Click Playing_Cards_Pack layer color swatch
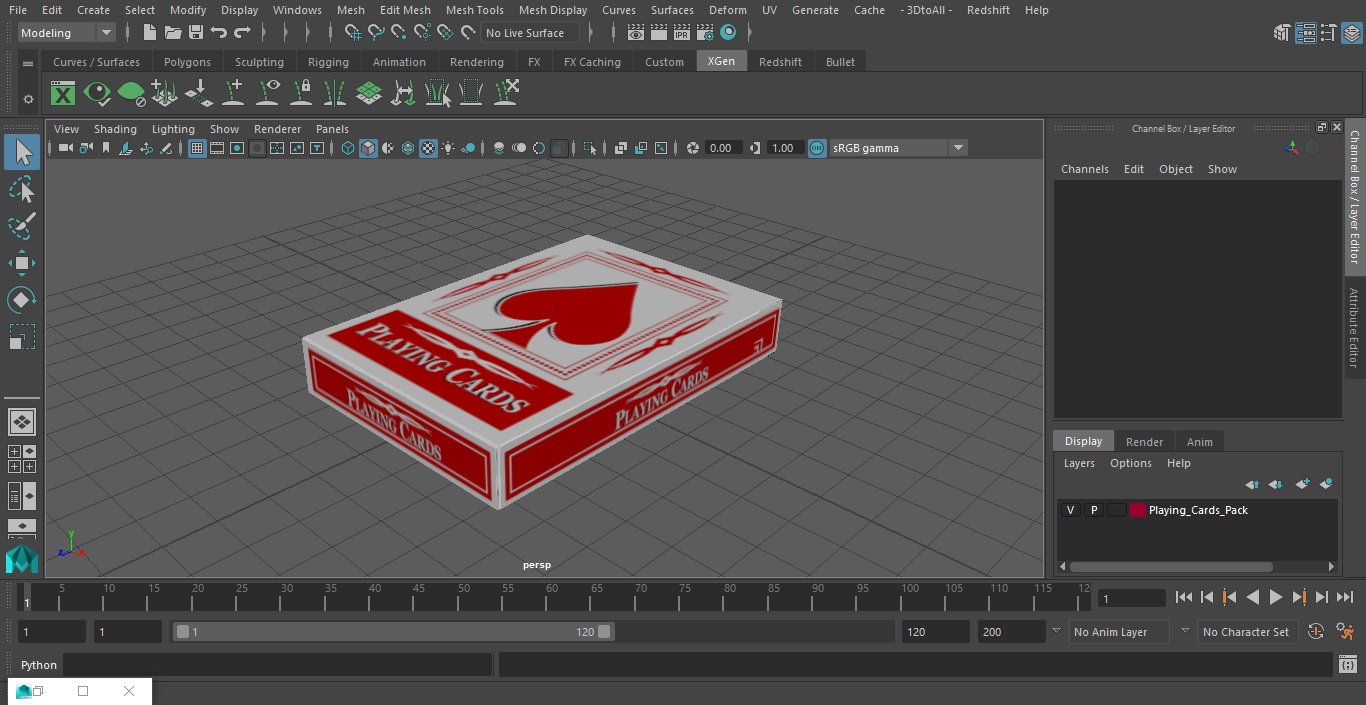The height and width of the screenshot is (705, 1366). pos(1138,510)
